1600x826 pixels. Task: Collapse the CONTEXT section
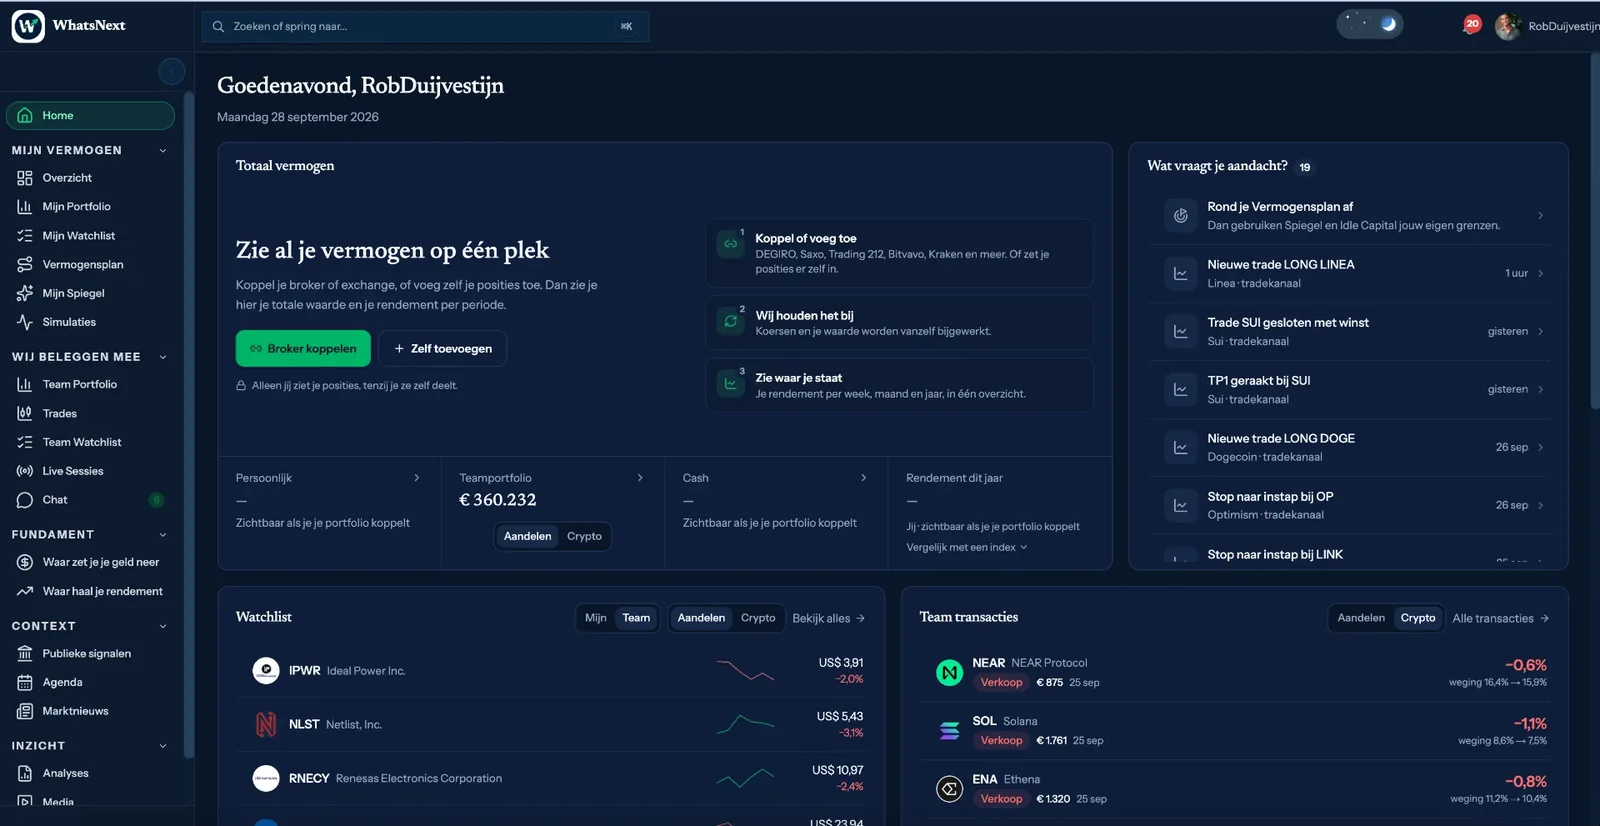163,626
